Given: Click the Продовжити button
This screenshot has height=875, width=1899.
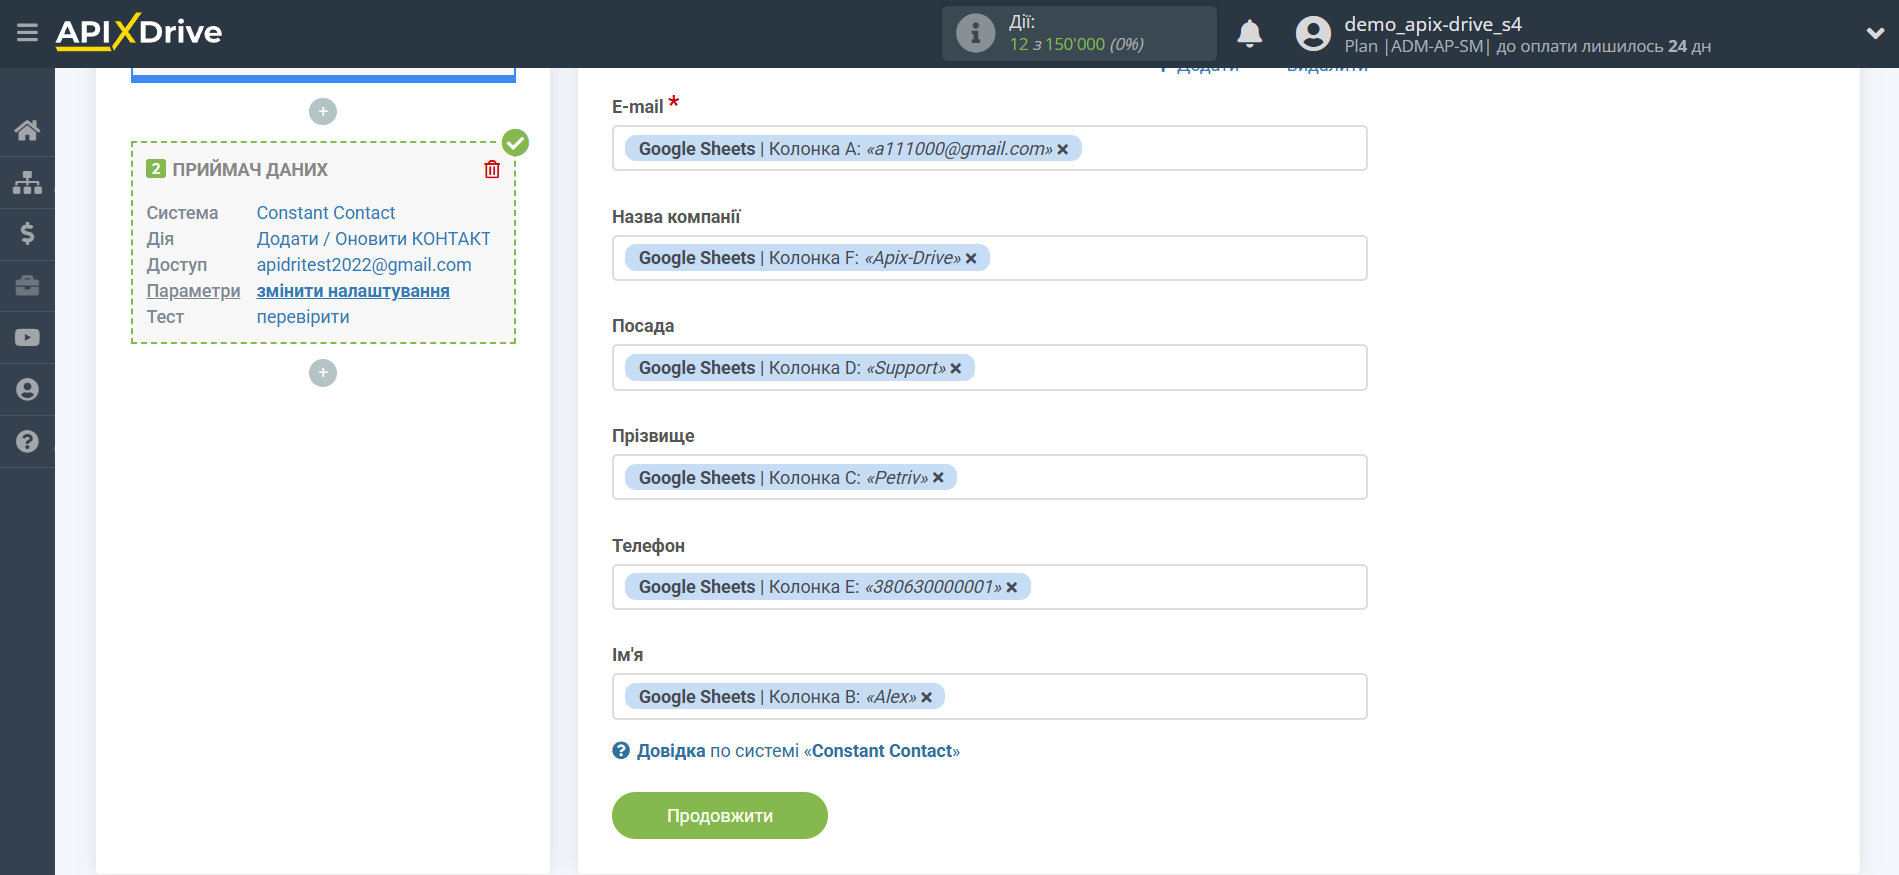Looking at the screenshot, I should click(720, 816).
